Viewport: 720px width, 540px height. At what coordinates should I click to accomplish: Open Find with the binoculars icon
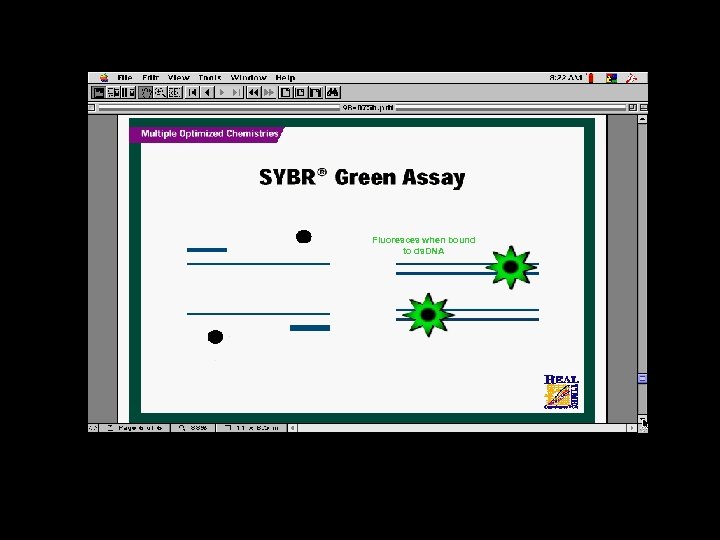[x=332, y=92]
